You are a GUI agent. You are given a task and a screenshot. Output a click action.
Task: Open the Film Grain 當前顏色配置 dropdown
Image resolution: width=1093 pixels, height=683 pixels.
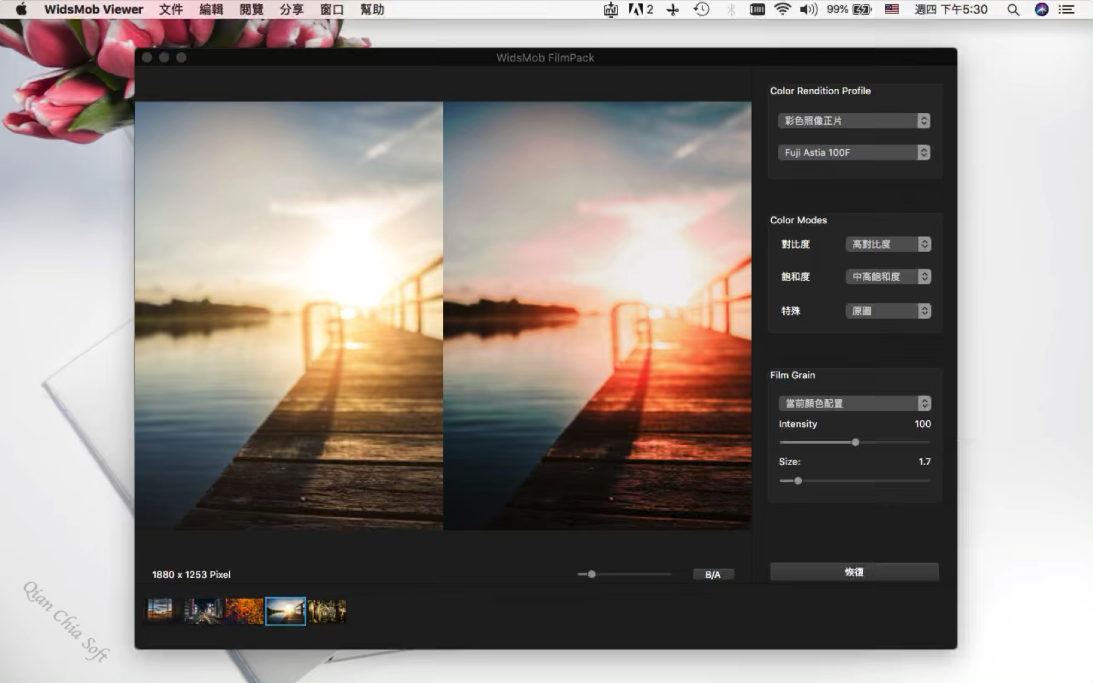(855, 403)
